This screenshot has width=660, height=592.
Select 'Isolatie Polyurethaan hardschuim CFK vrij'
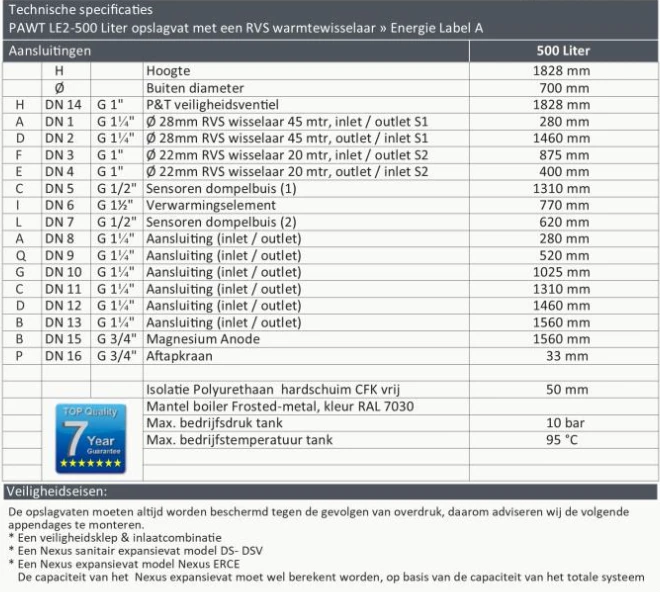273,389
